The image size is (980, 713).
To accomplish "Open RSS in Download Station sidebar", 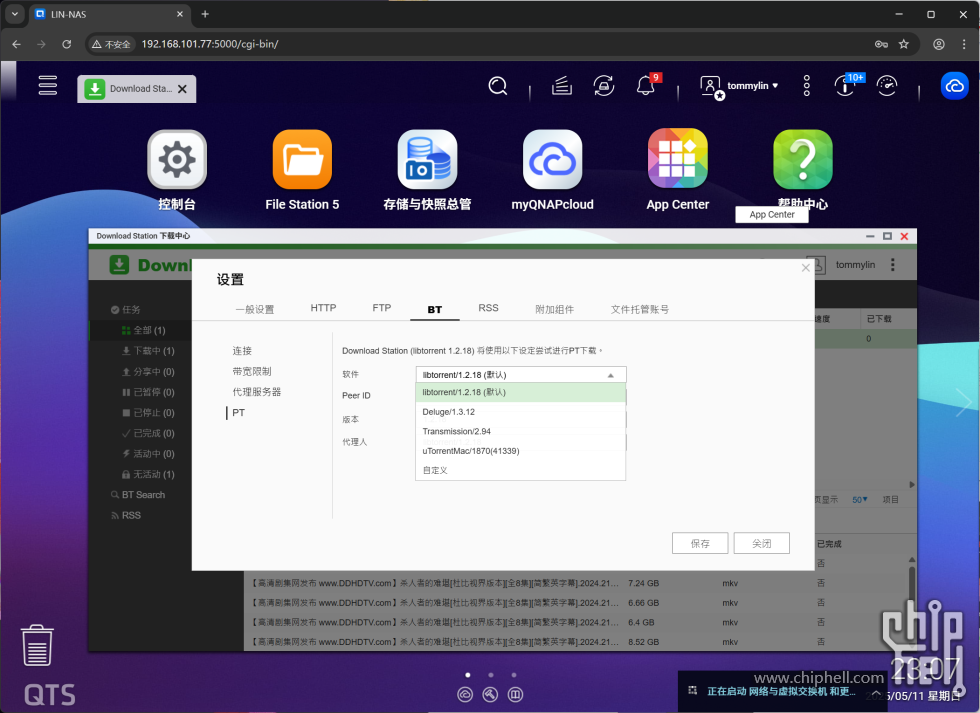I will 126,516.
